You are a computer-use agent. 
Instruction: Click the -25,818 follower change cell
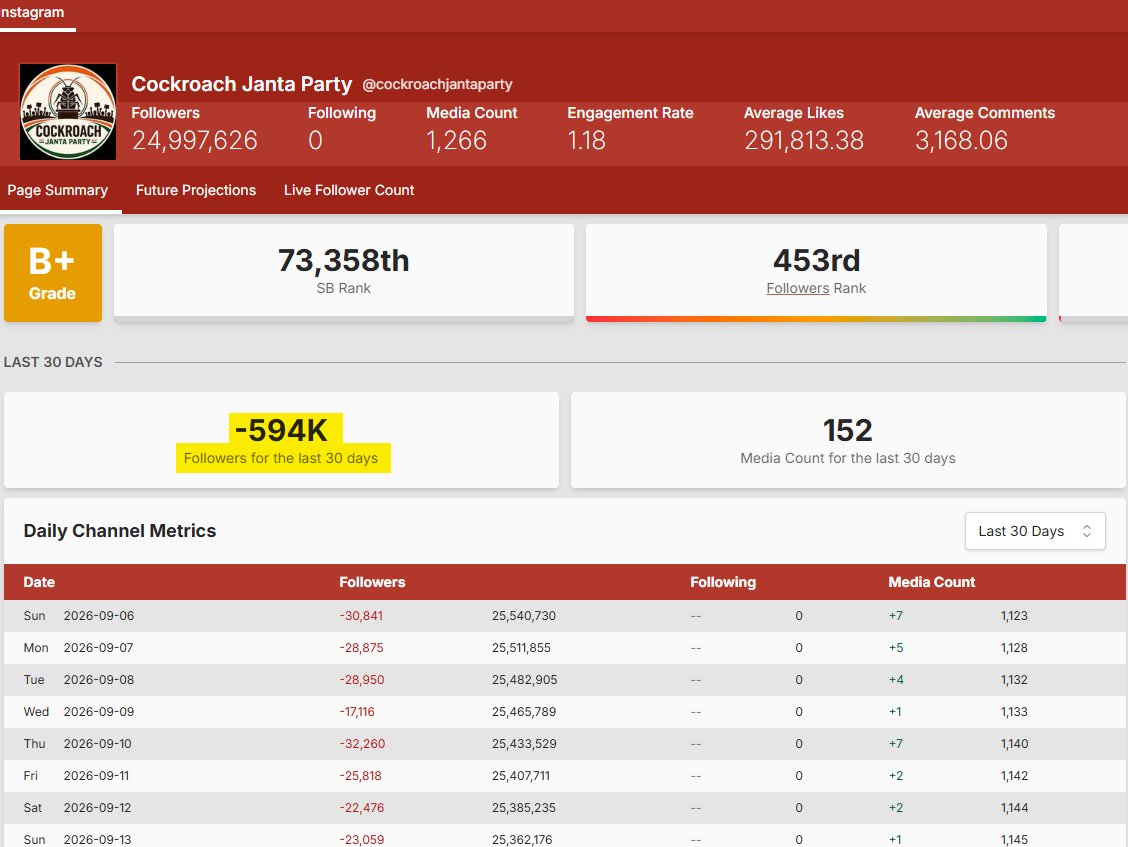click(x=360, y=776)
